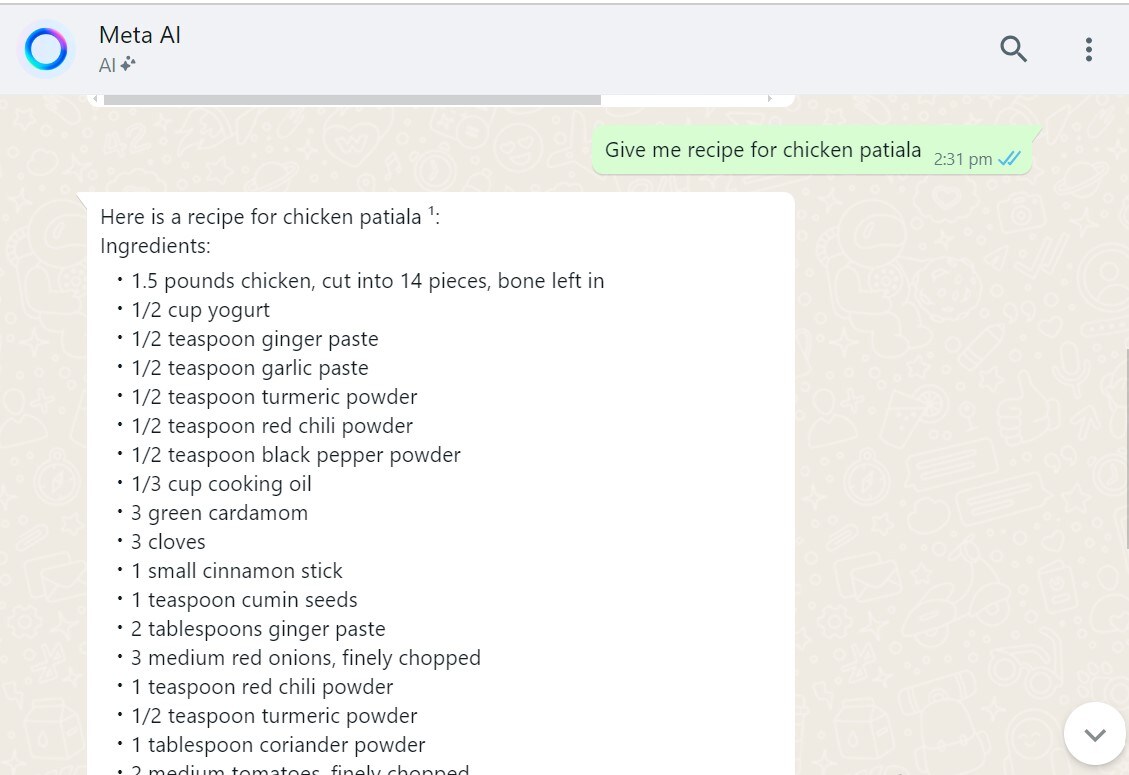
Task: Click the '1/2 cup yogurt' ingredient line
Action: tap(200, 310)
